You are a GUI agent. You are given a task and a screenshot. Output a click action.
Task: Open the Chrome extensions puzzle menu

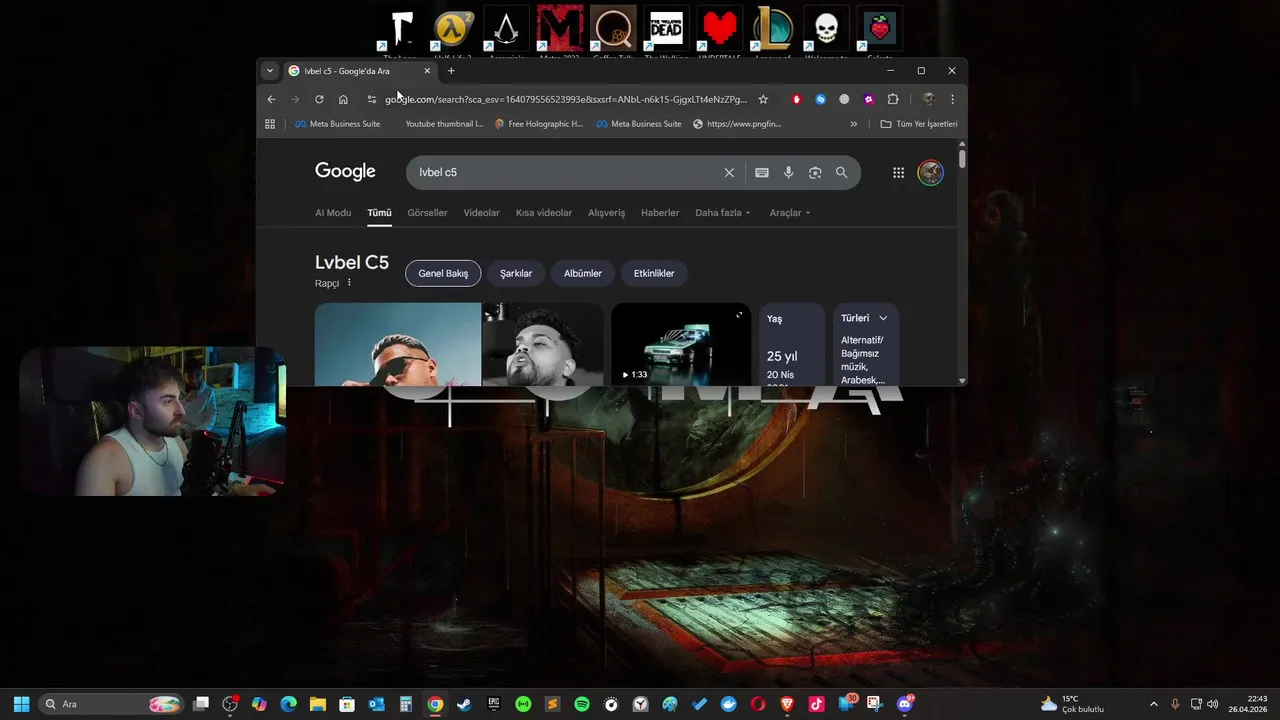(x=893, y=99)
